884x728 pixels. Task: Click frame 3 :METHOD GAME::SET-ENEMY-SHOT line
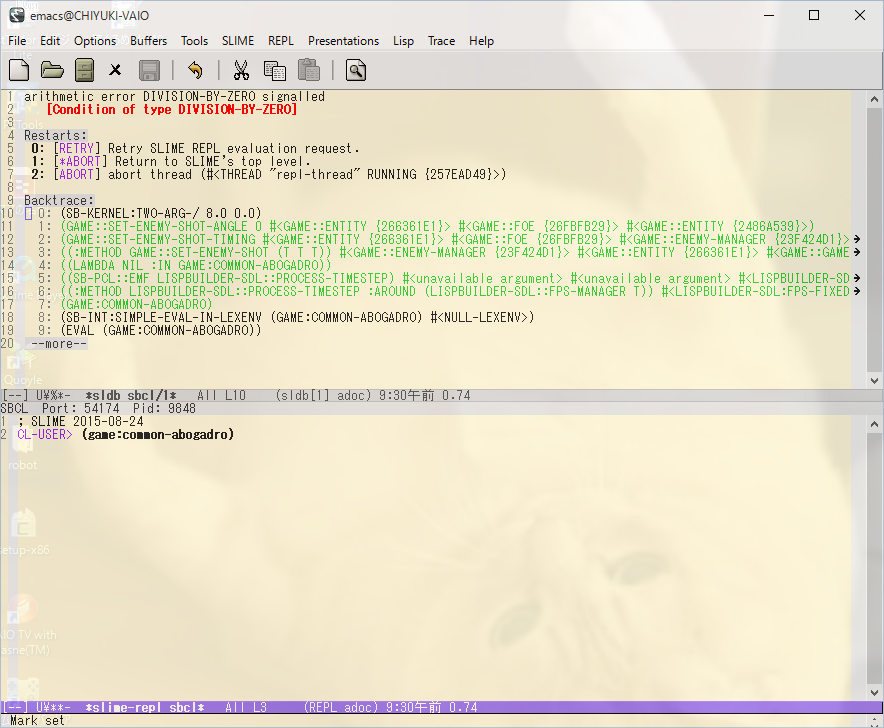pos(455,252)
